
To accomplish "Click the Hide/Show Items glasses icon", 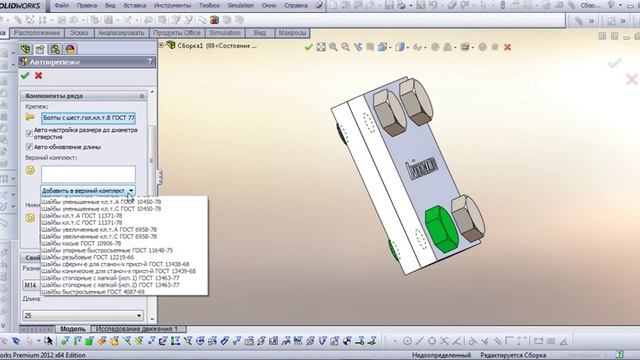I will pos(417,47).
